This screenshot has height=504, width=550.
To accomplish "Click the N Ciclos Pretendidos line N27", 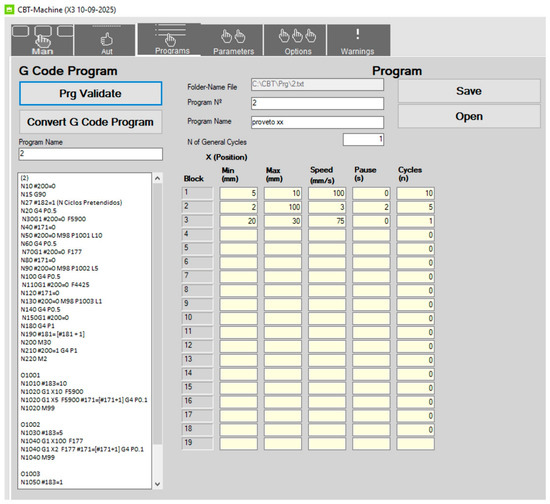I will (72, 202).
